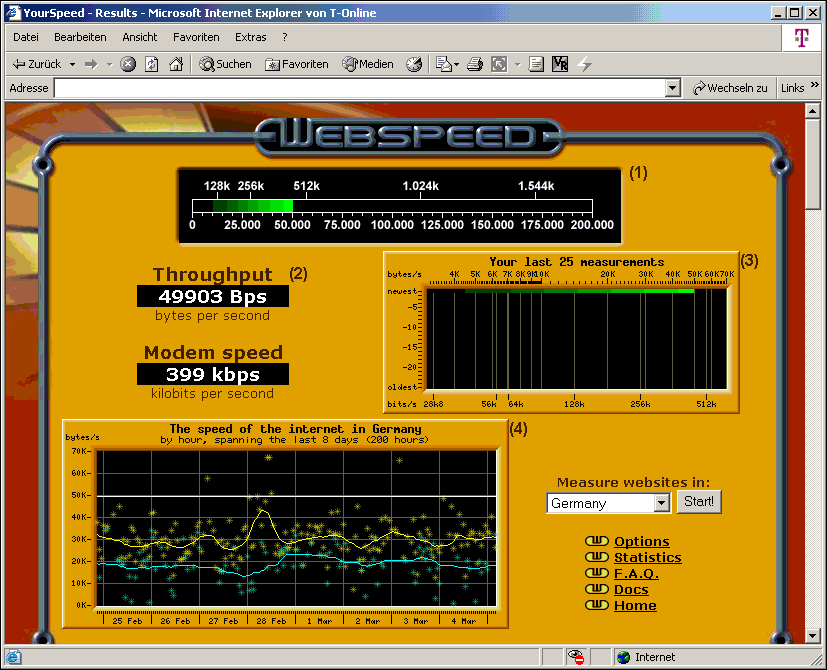
Task: Click the 49903 Bps throughput value
Action: coord(213,296)
